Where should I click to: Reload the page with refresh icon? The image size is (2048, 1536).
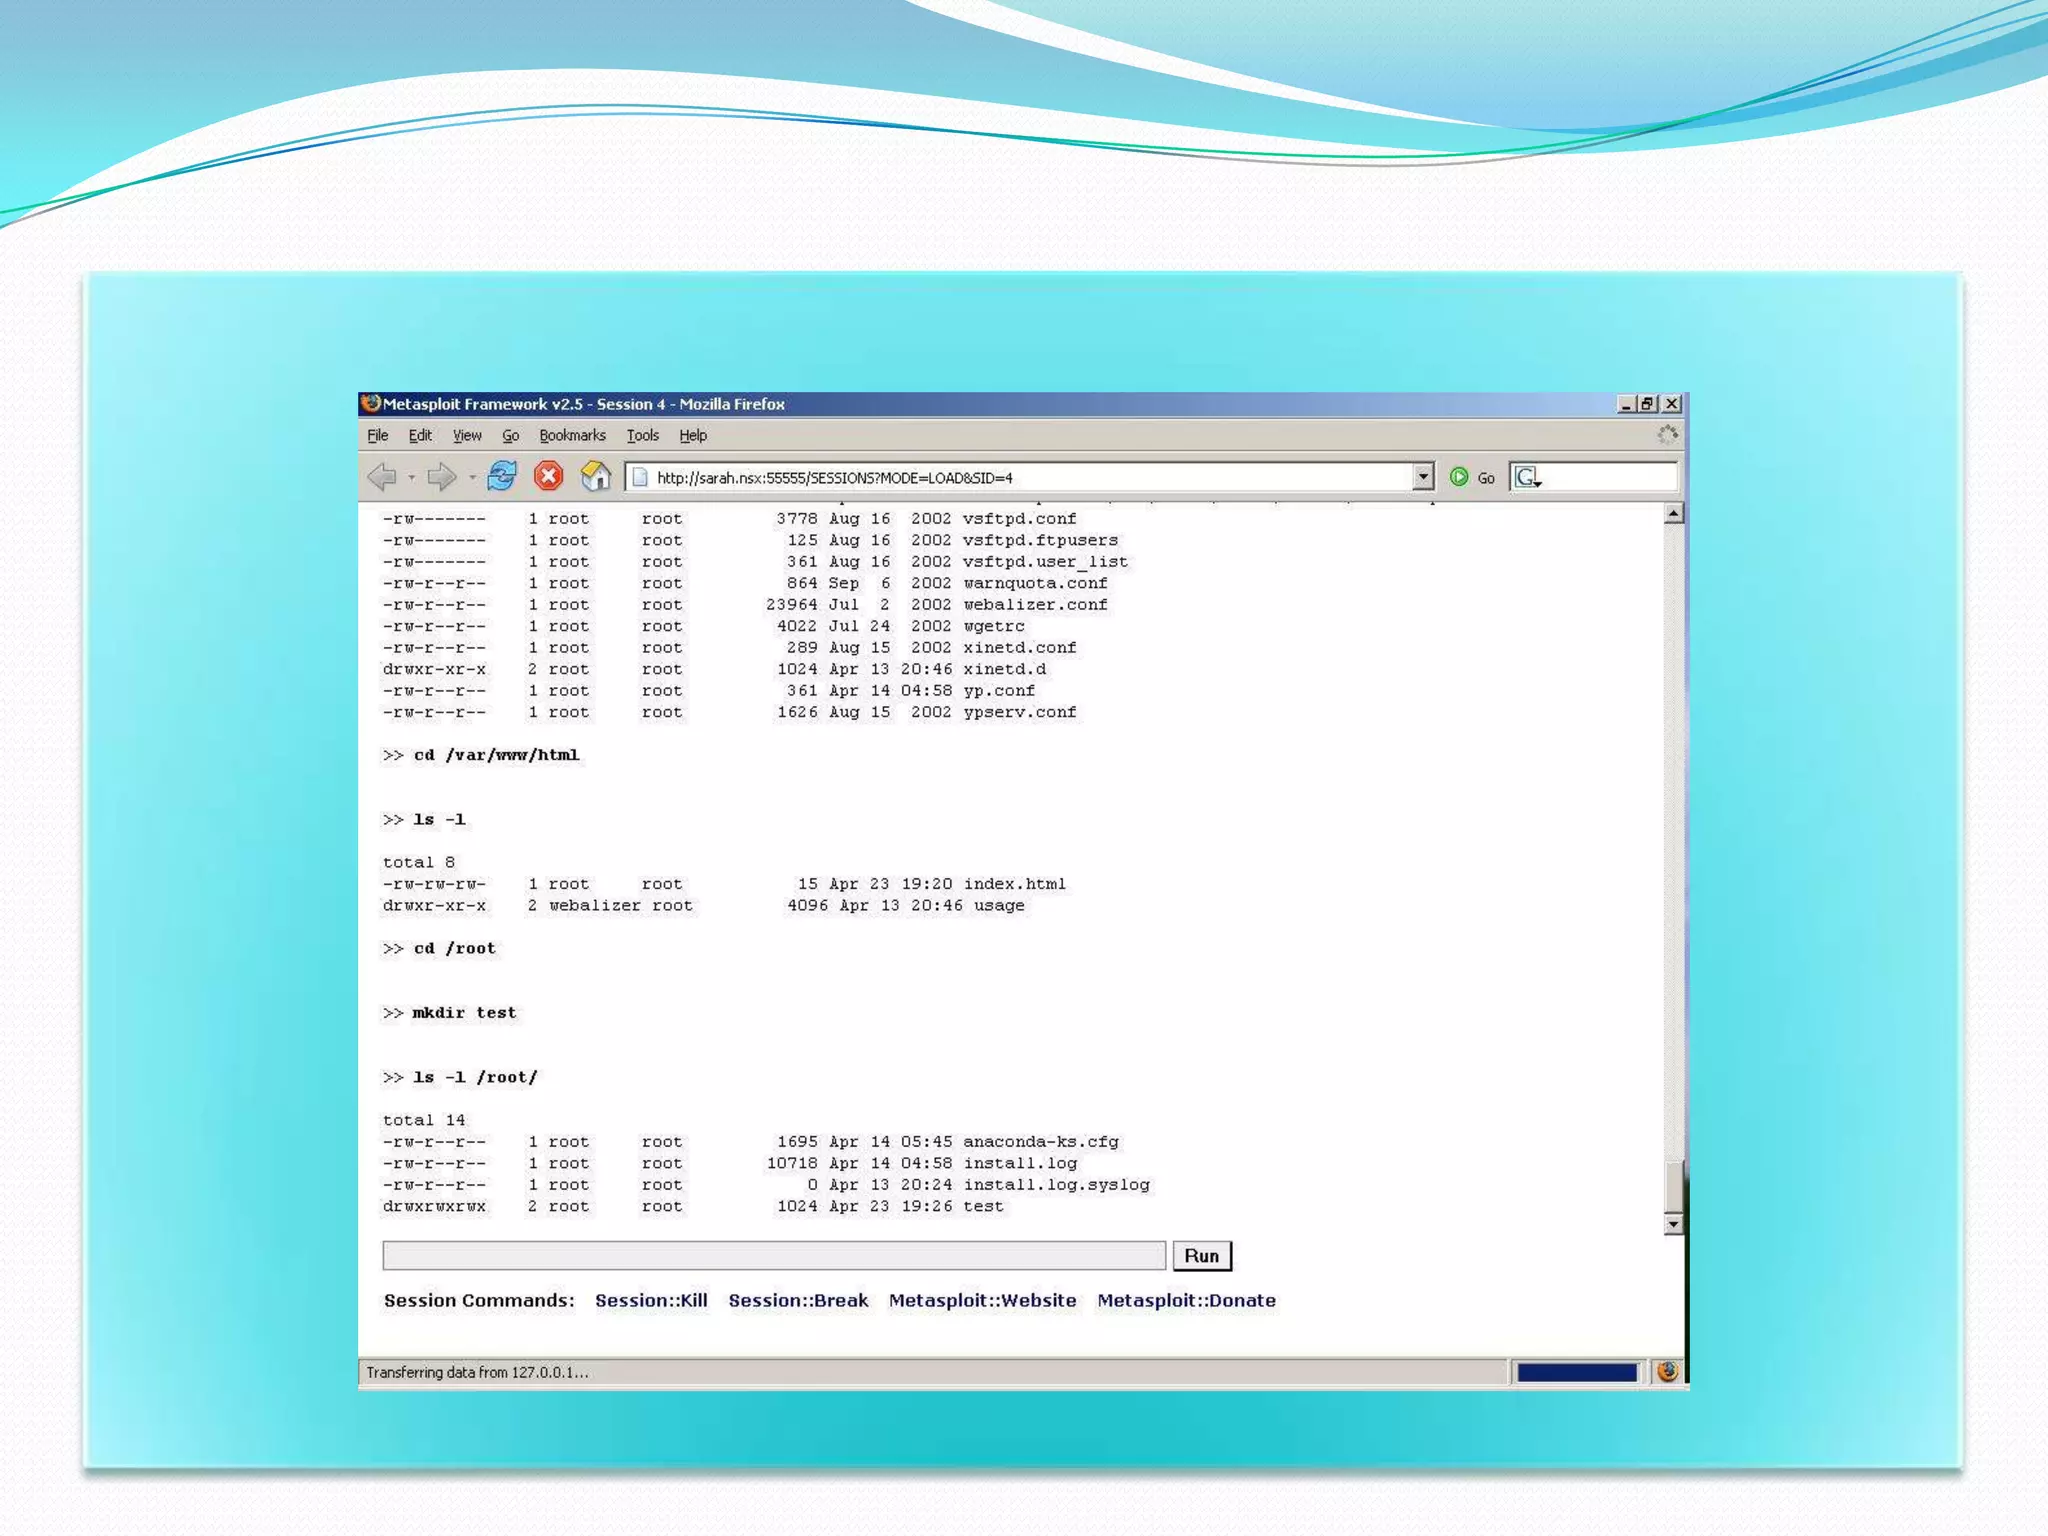coord(502,476)
